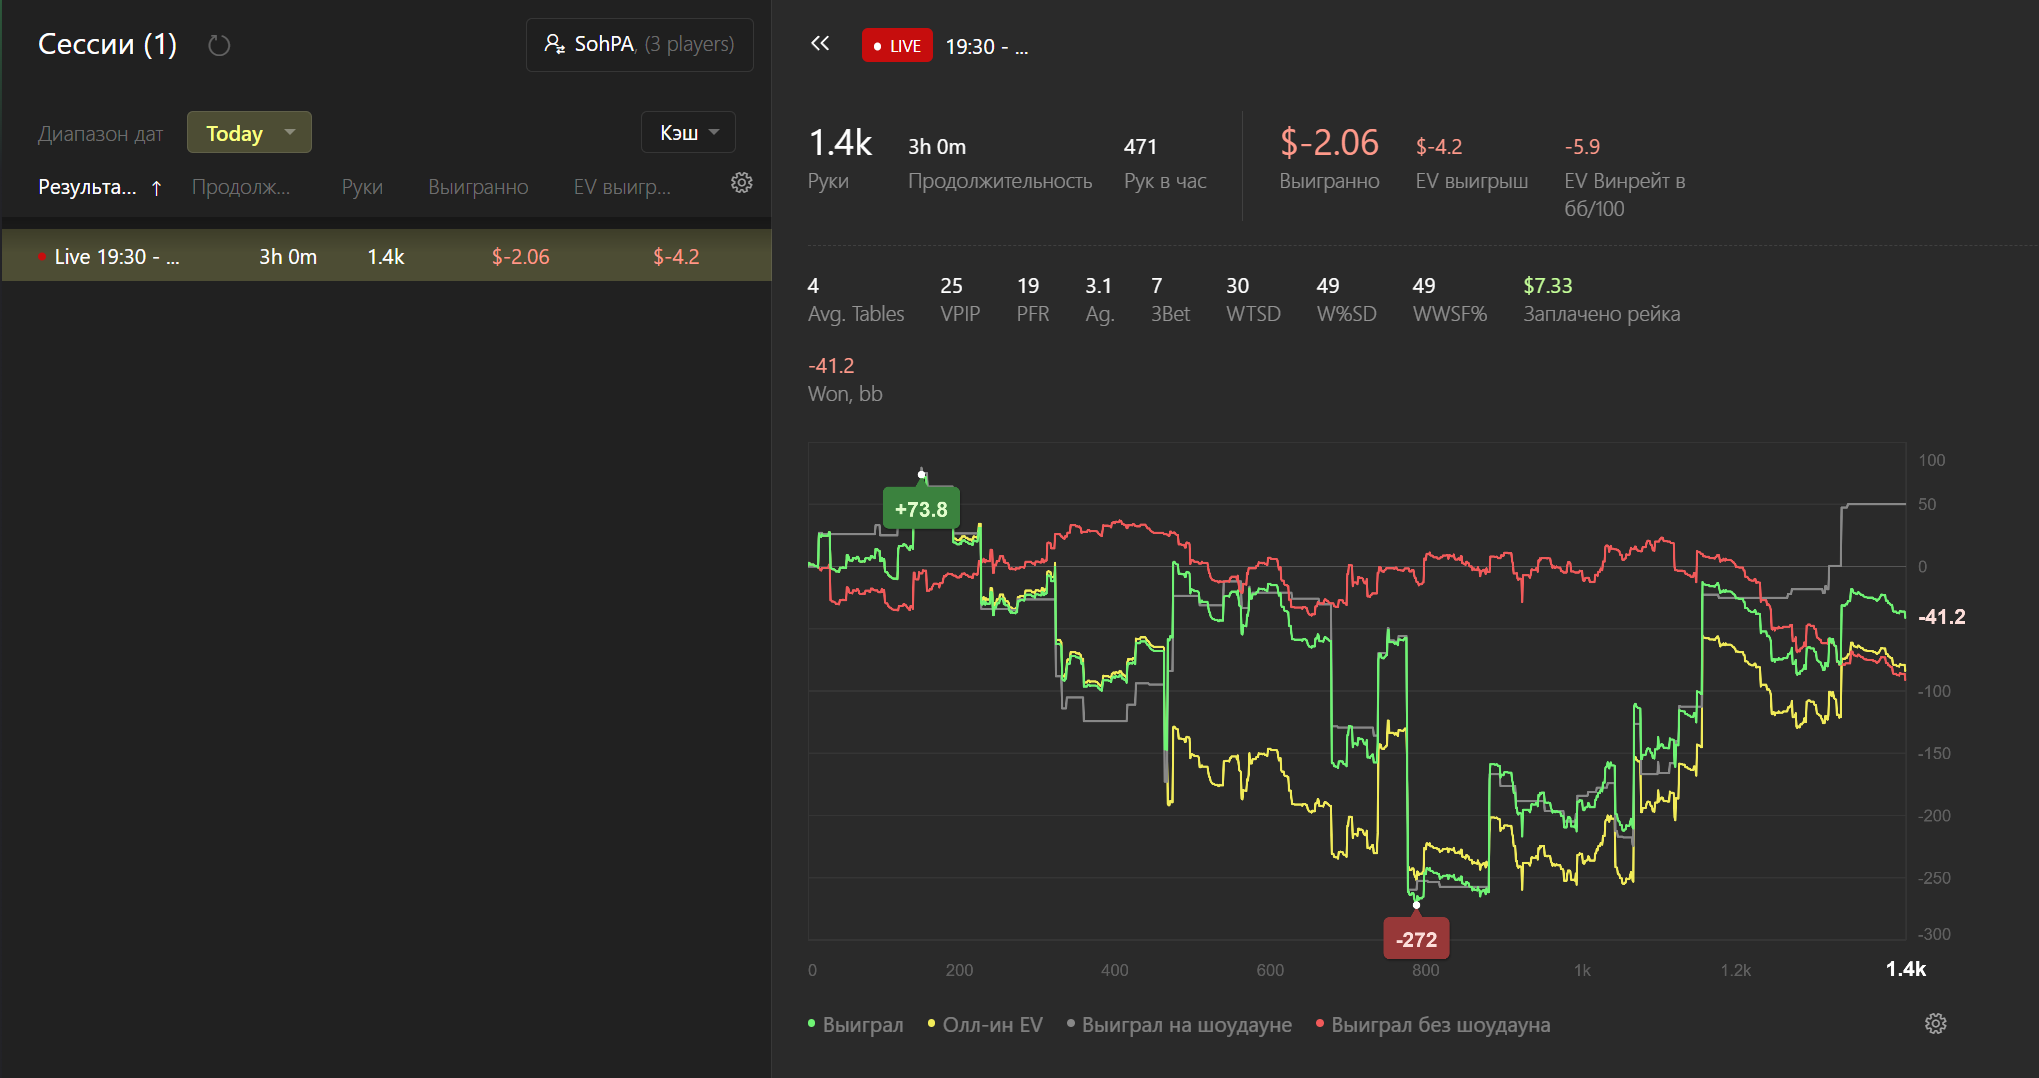
Task: Select the Live 19:30 session row
Action: point(386,256)
